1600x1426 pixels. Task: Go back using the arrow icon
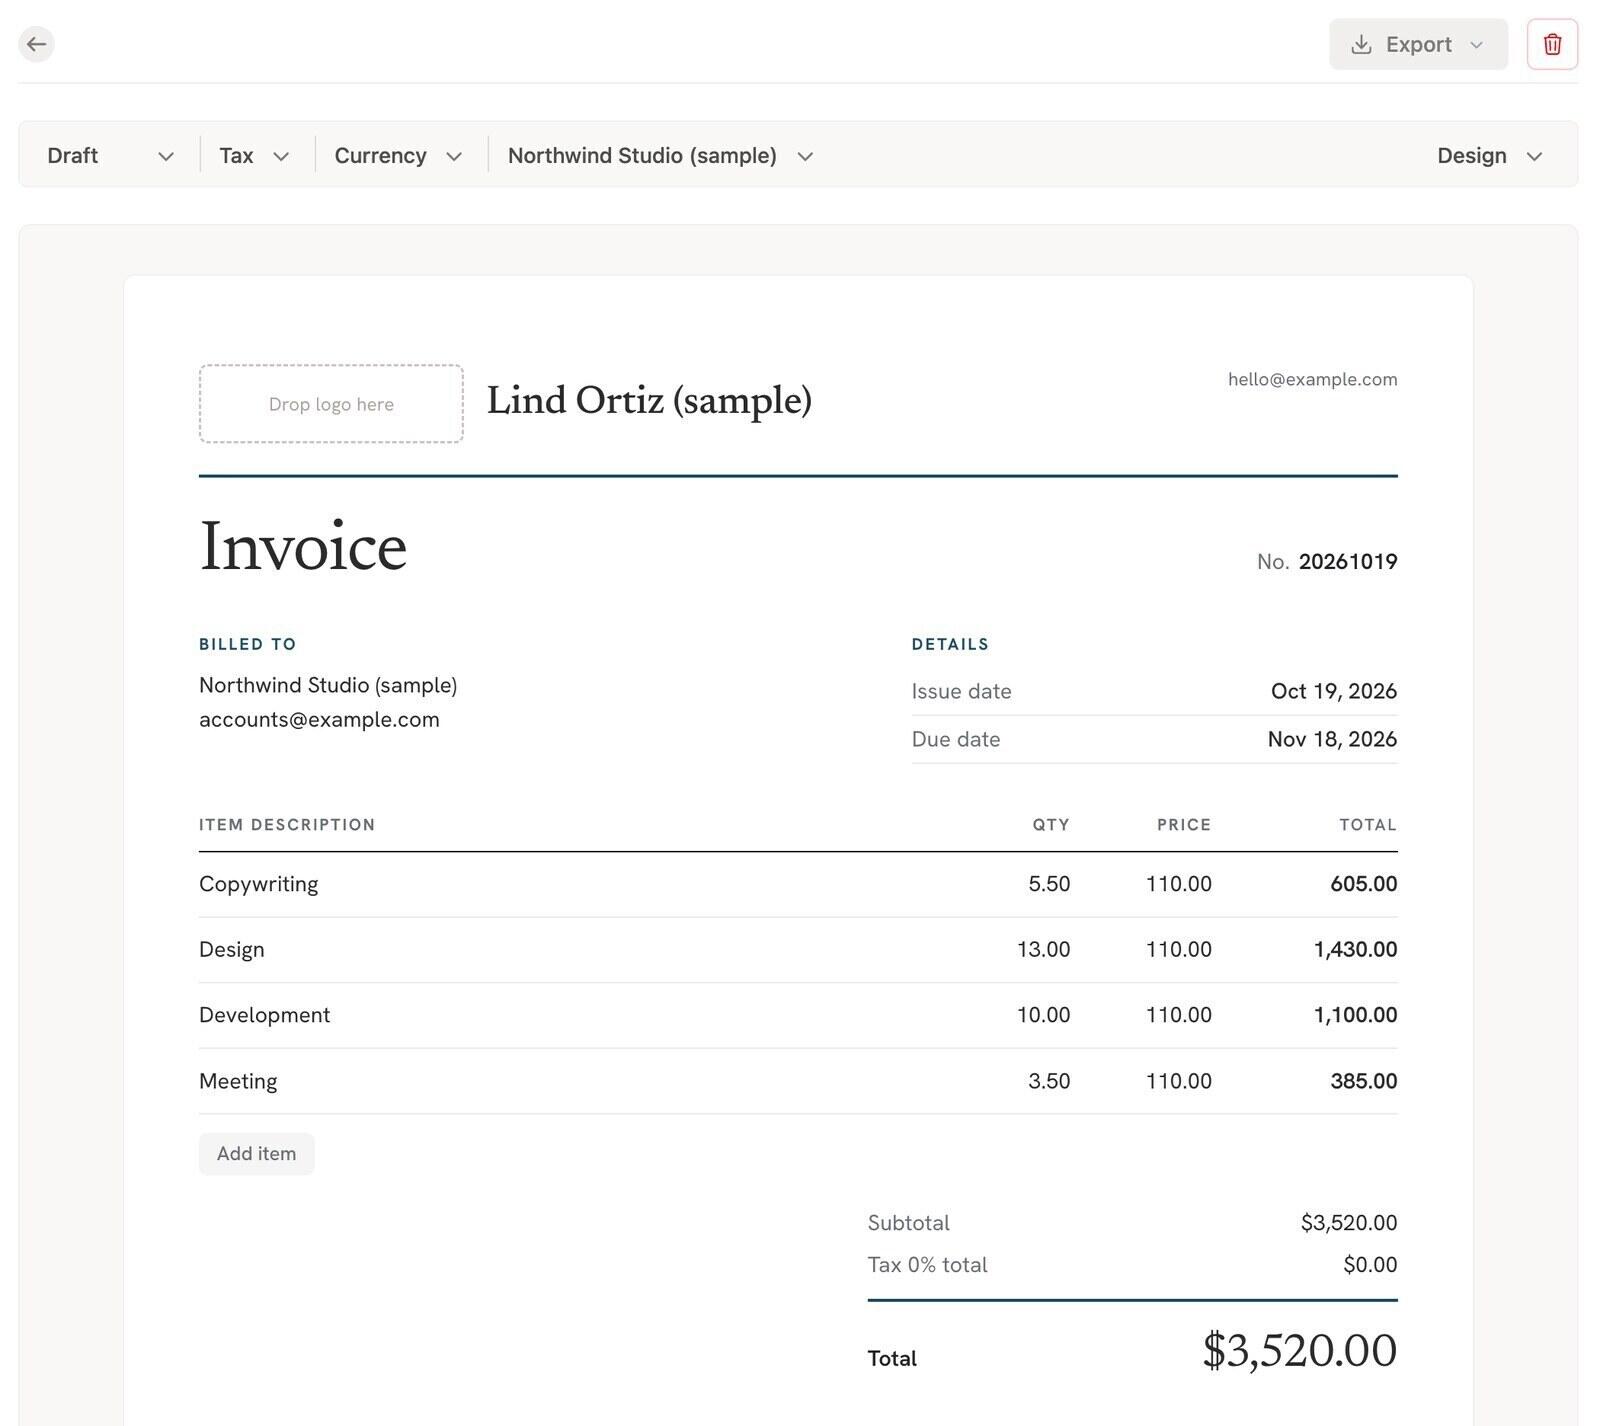36,44
